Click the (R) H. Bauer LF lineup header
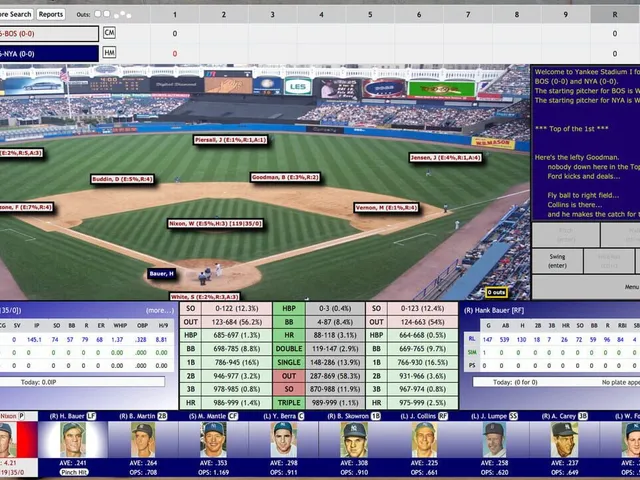 click(x=73, y=416)
